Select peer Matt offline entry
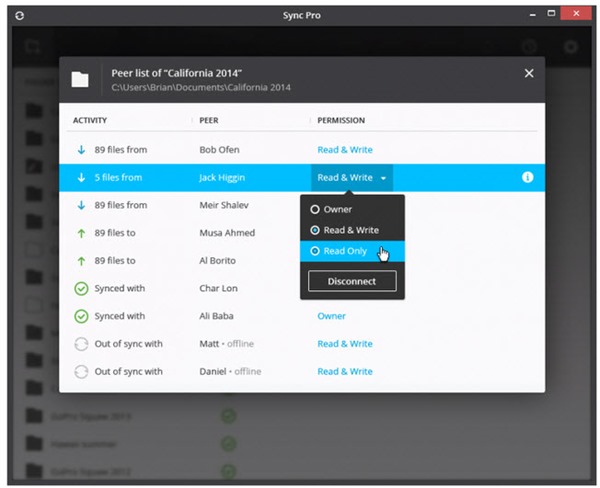The width and height of the screenshot is (600, 488). coord(227,344)
